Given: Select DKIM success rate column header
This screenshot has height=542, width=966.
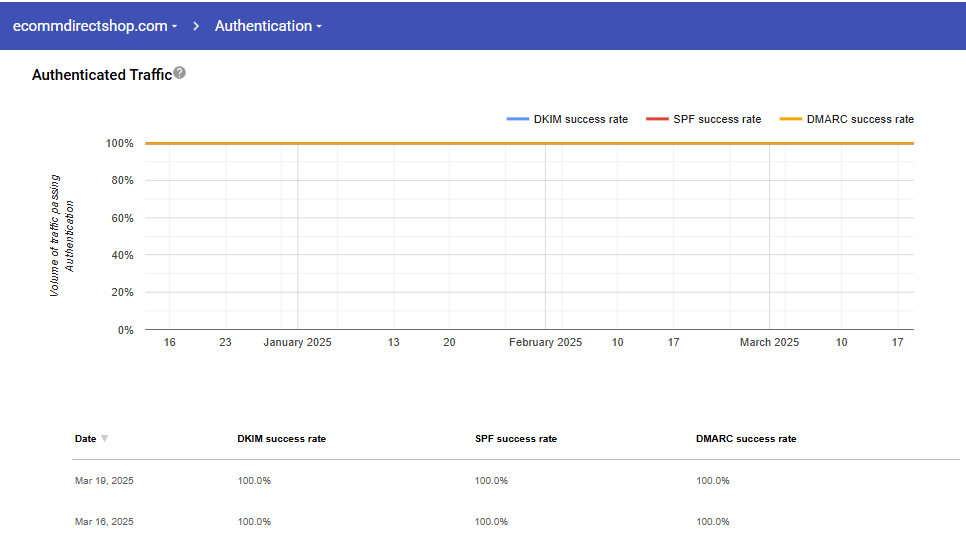Looking at the screenshot, I should [281, 439].
